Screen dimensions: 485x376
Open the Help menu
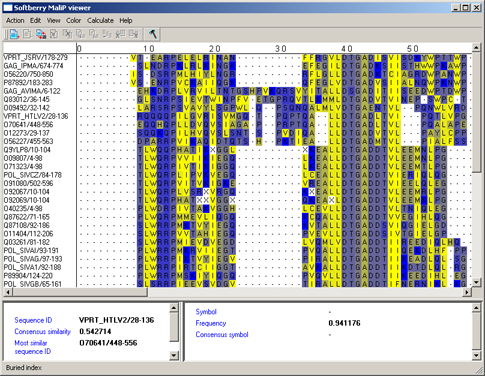126,20
